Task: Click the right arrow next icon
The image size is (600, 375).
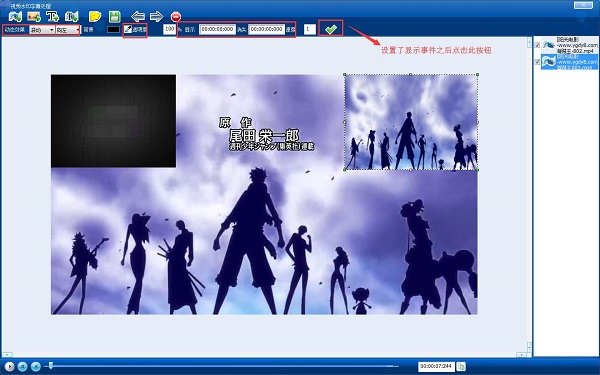Action: (156, 16)
